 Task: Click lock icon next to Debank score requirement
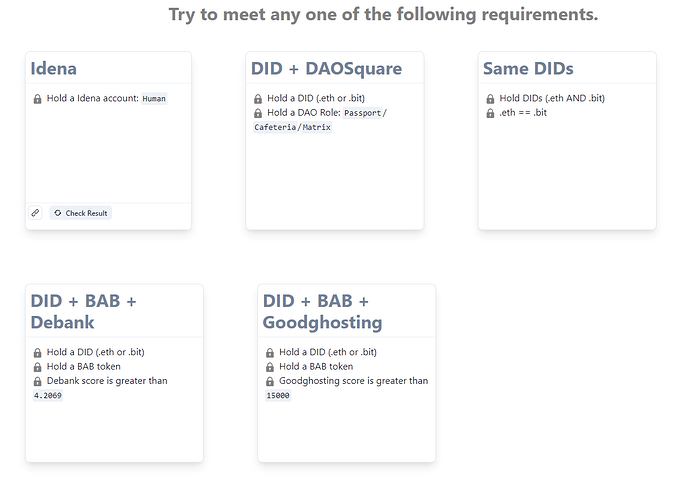37,381
